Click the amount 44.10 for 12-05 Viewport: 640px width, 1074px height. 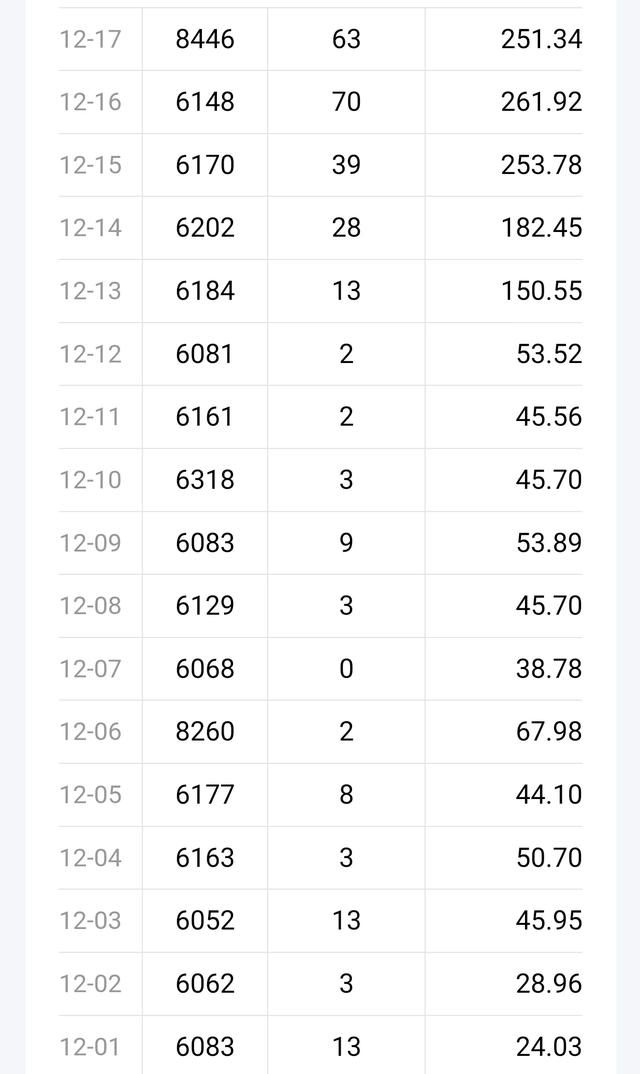point(549,795)
